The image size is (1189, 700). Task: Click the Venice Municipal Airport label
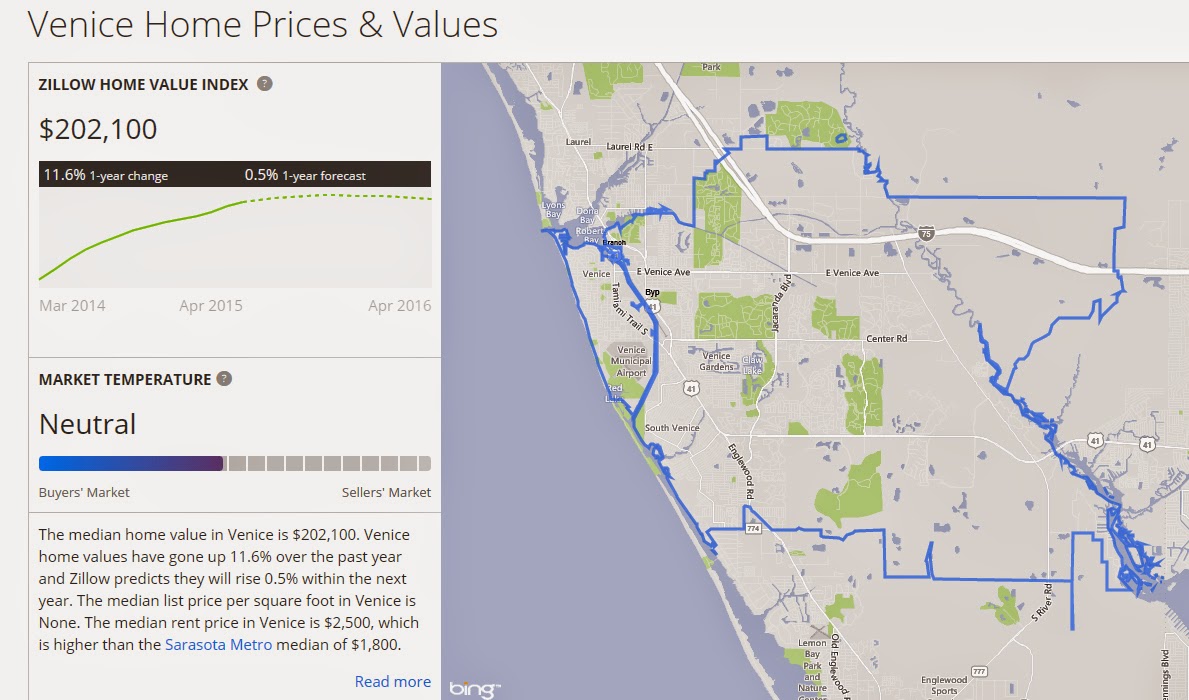click(x=631, y=360)
